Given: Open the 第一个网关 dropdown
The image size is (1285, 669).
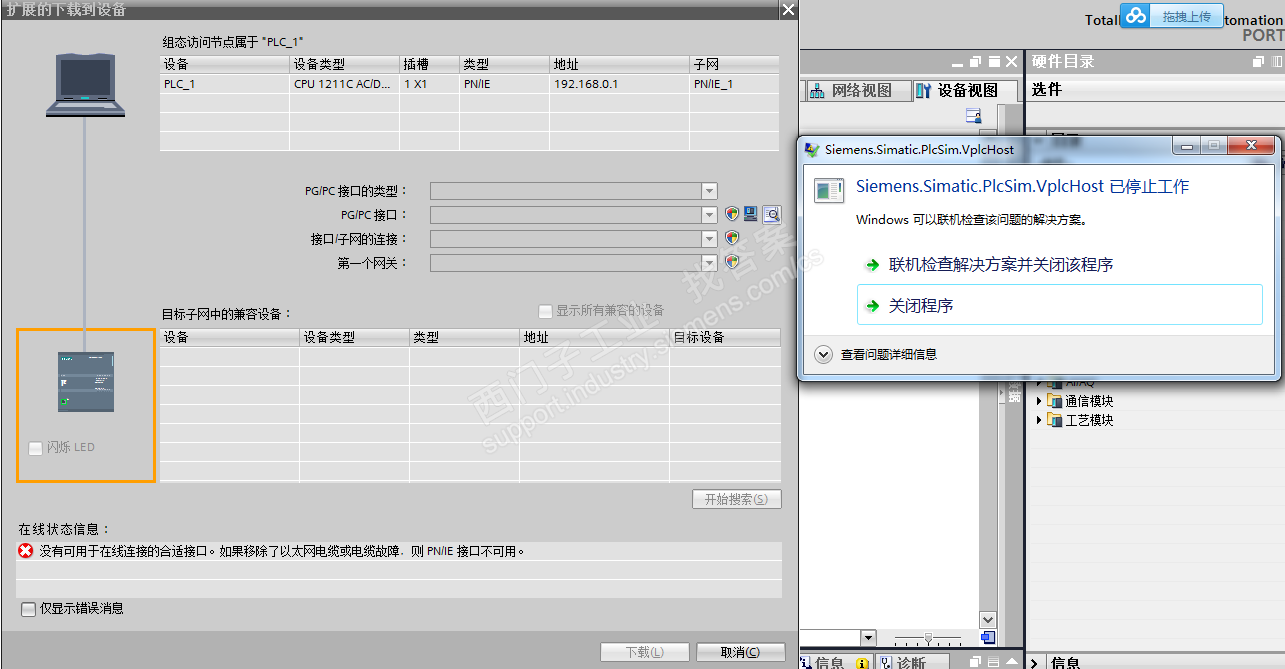Looking at the screenshot, I should [709, 262].
